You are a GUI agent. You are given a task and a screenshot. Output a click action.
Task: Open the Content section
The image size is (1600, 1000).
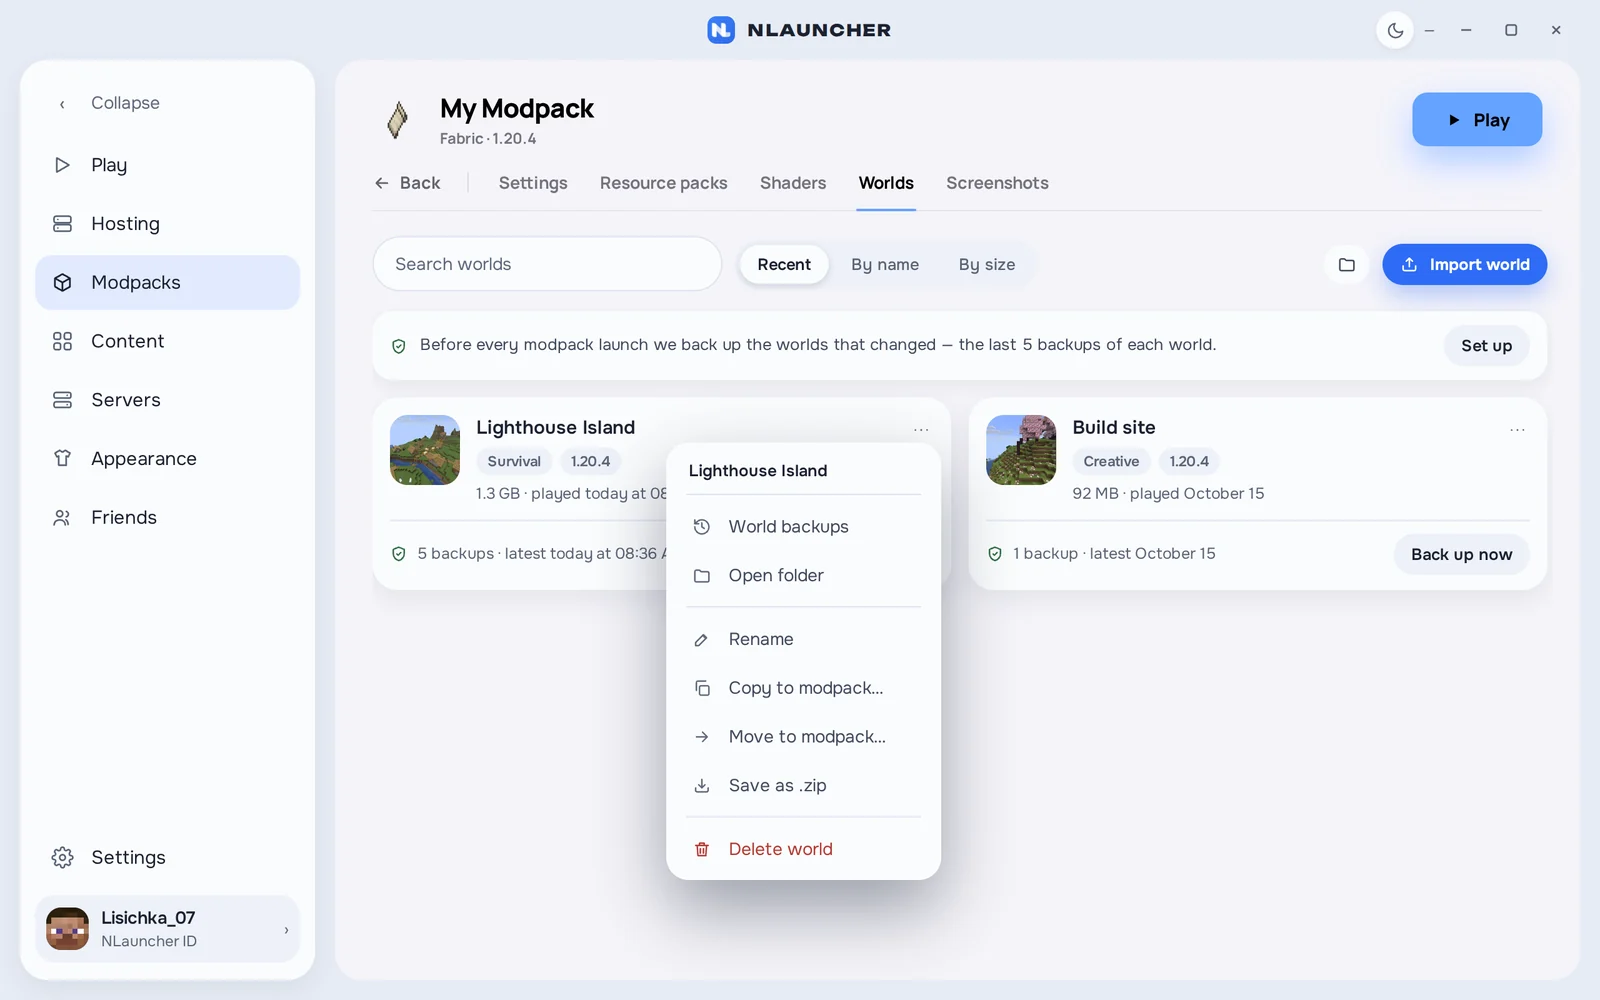click(x=167, y=341)
